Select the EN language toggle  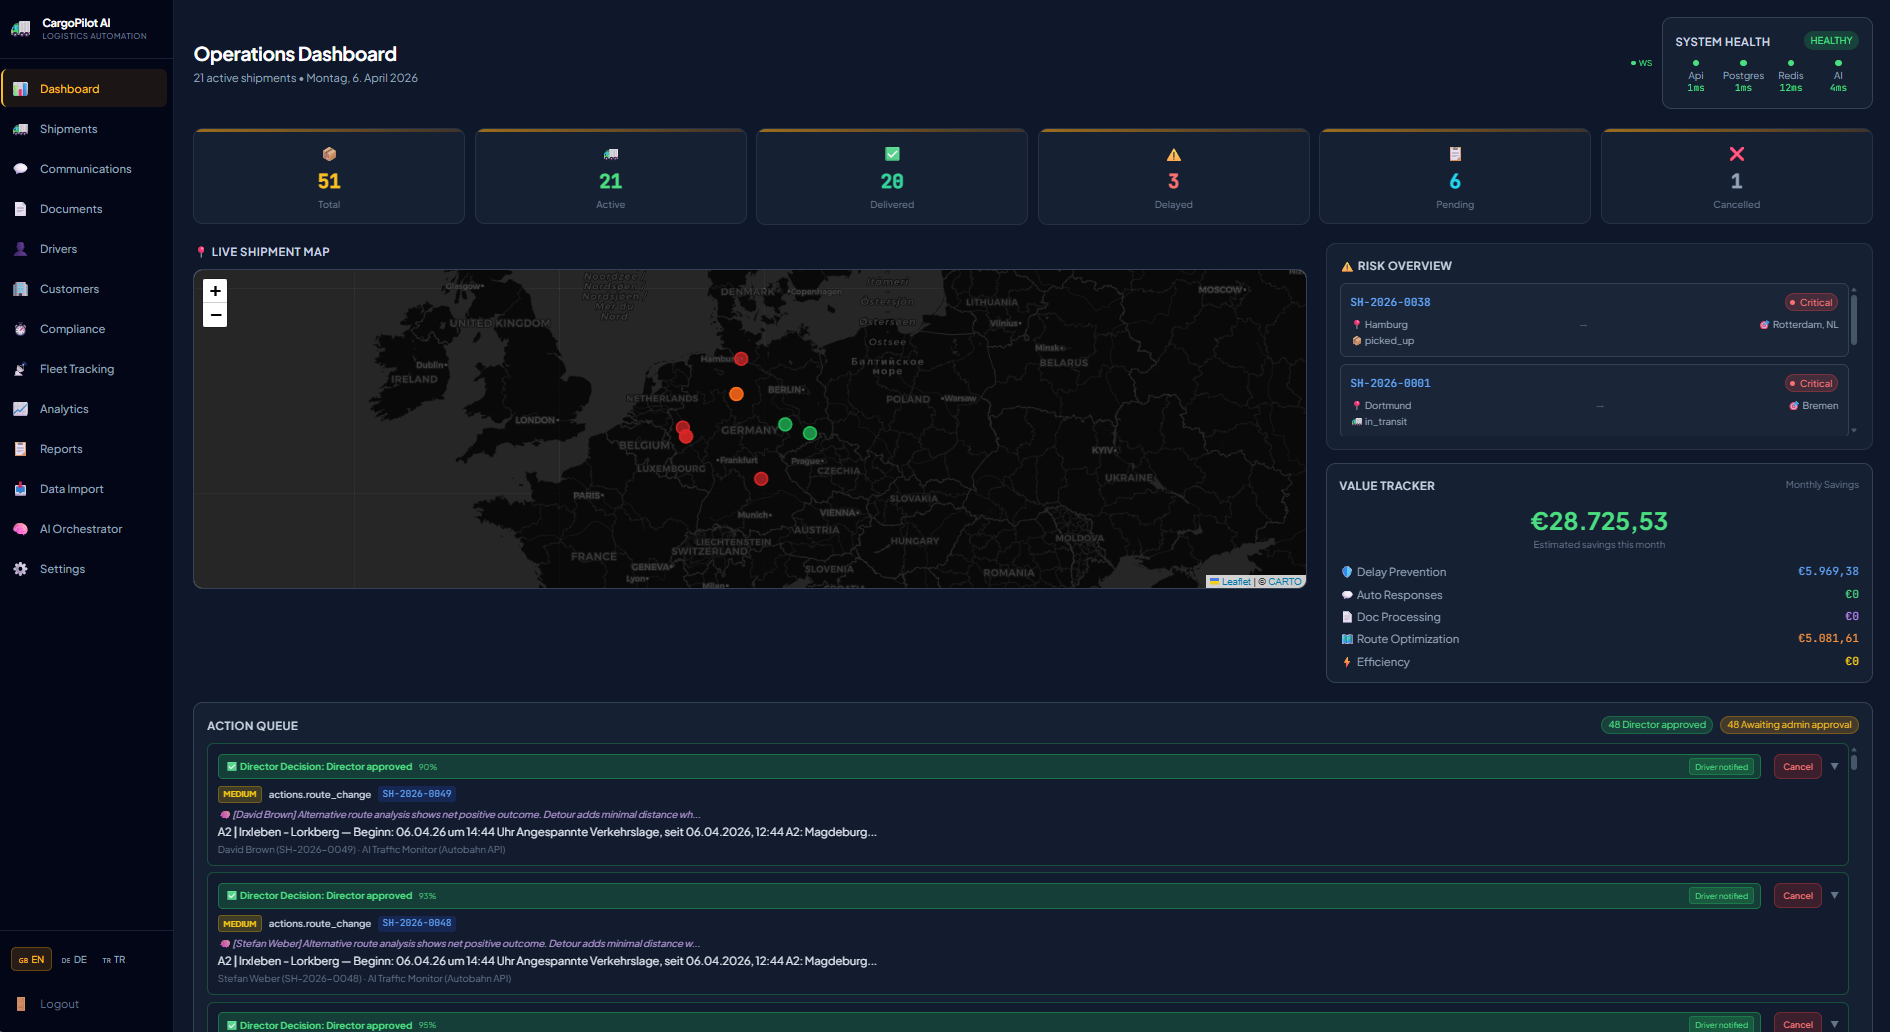click(x=31, y=959)
